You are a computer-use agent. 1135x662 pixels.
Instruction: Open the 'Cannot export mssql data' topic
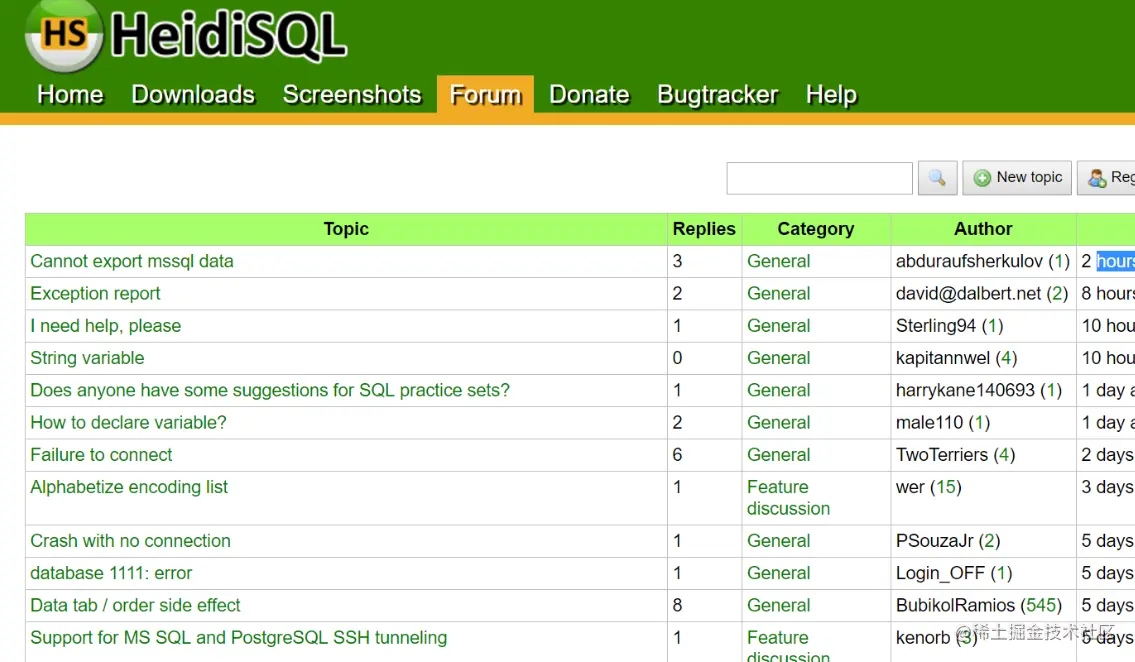(132, 261)
